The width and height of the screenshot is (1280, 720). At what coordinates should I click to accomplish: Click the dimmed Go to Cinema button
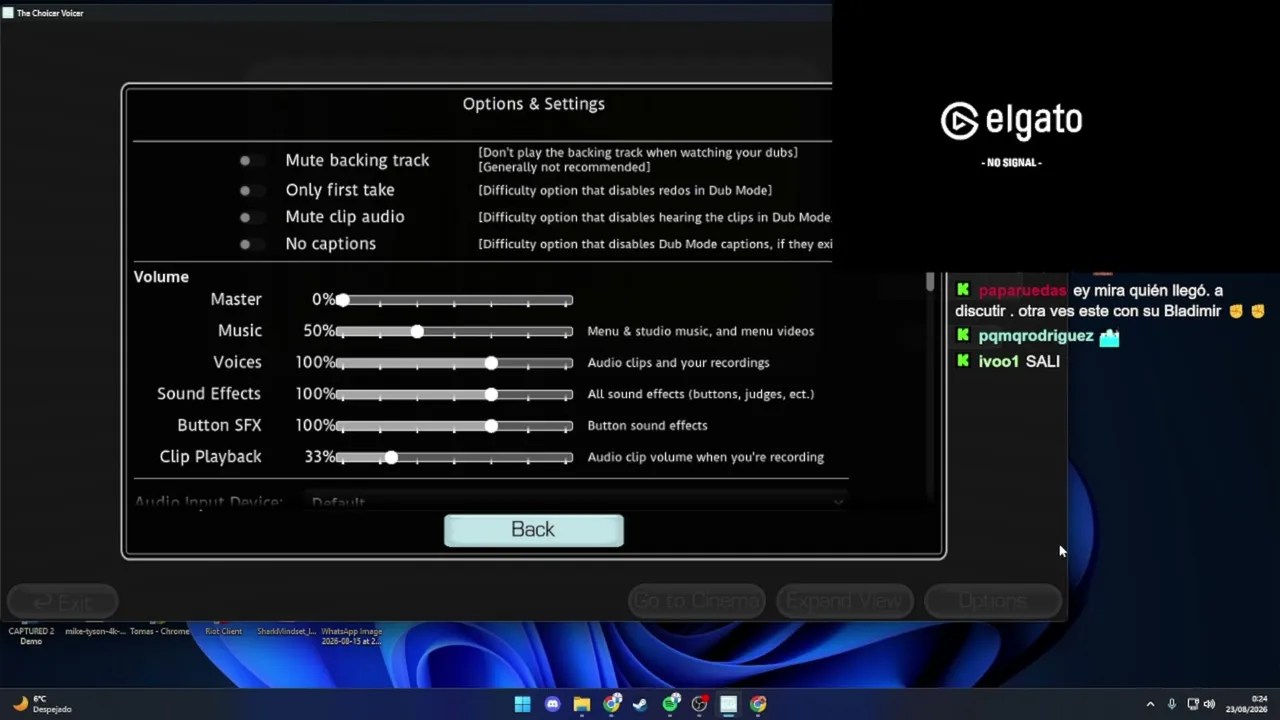pyautogui.click(x=696, y=601)
